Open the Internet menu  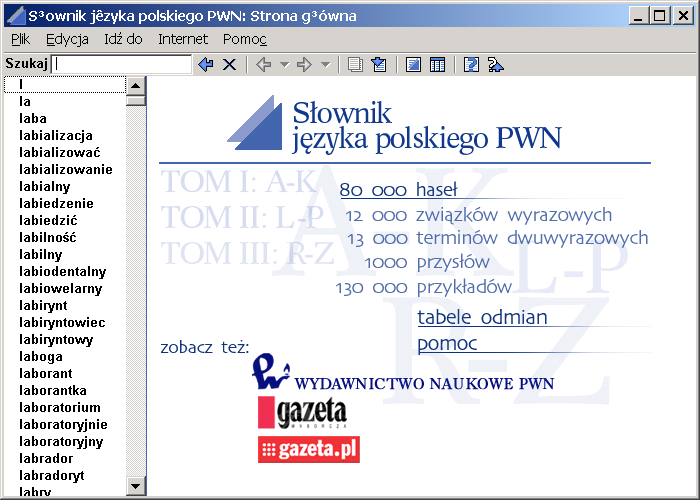coord(183,39)
